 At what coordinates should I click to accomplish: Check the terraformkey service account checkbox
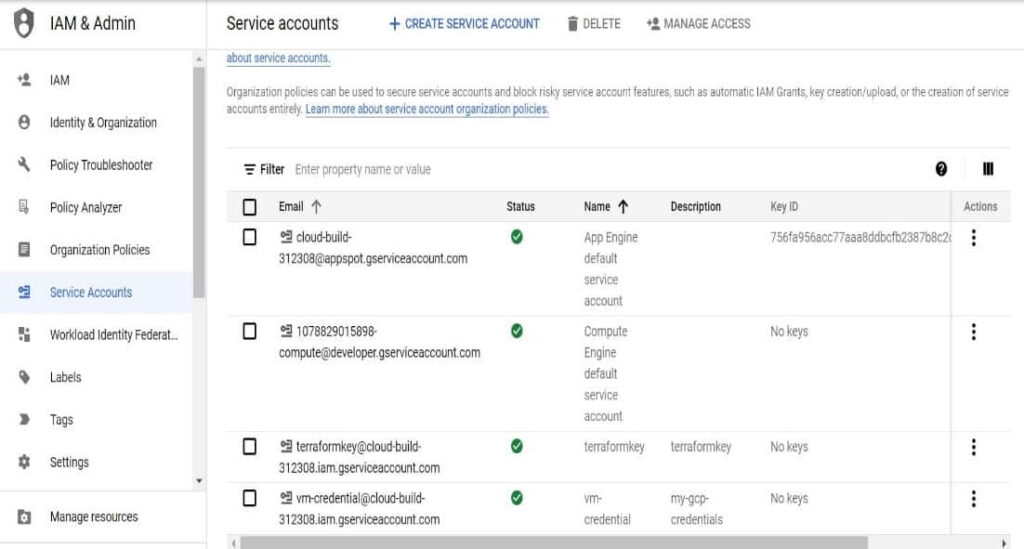[x=250, y=446]
